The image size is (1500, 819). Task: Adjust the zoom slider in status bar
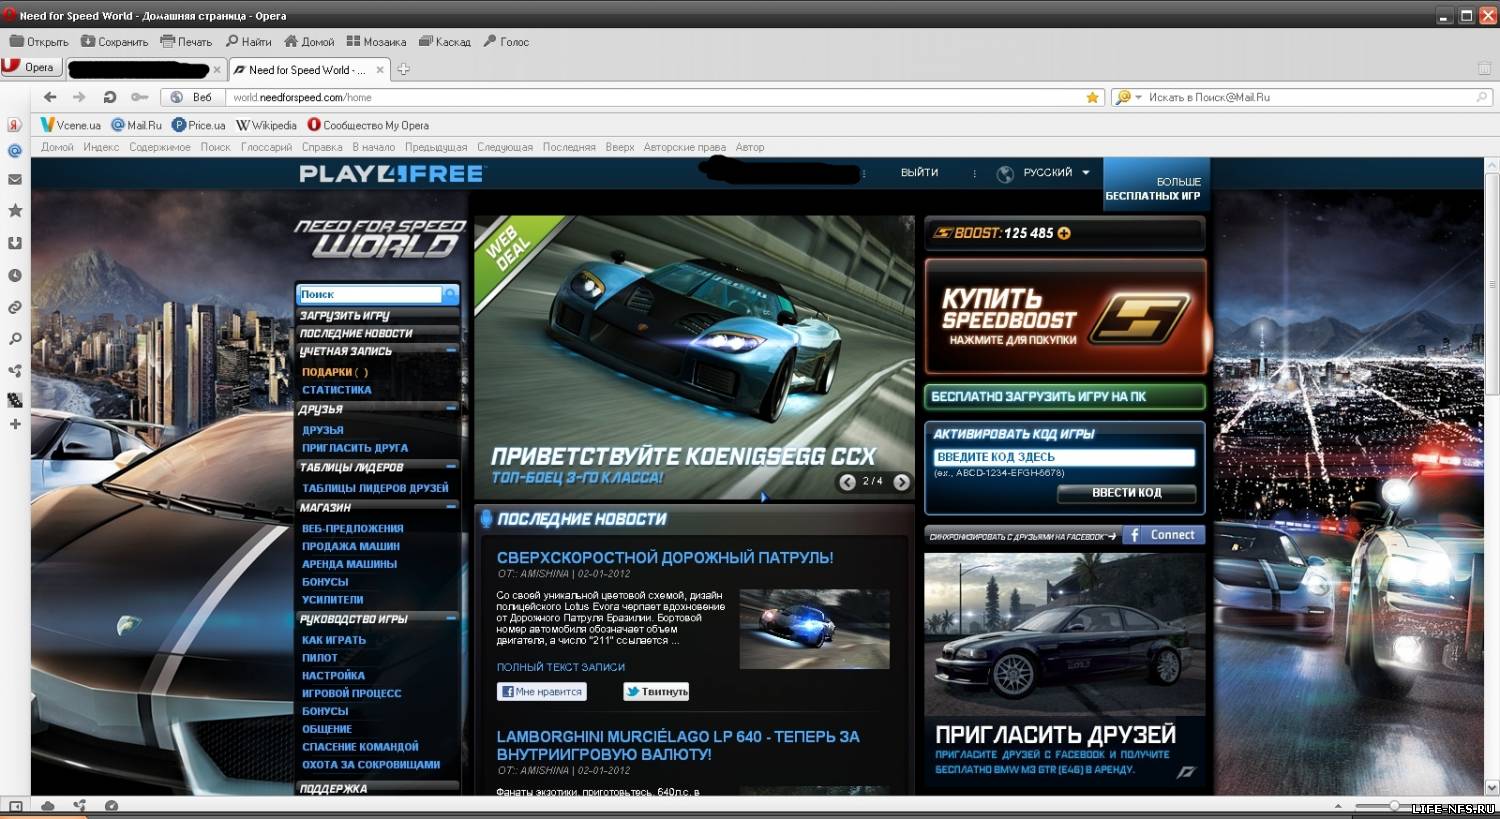tap(1394, 806)
